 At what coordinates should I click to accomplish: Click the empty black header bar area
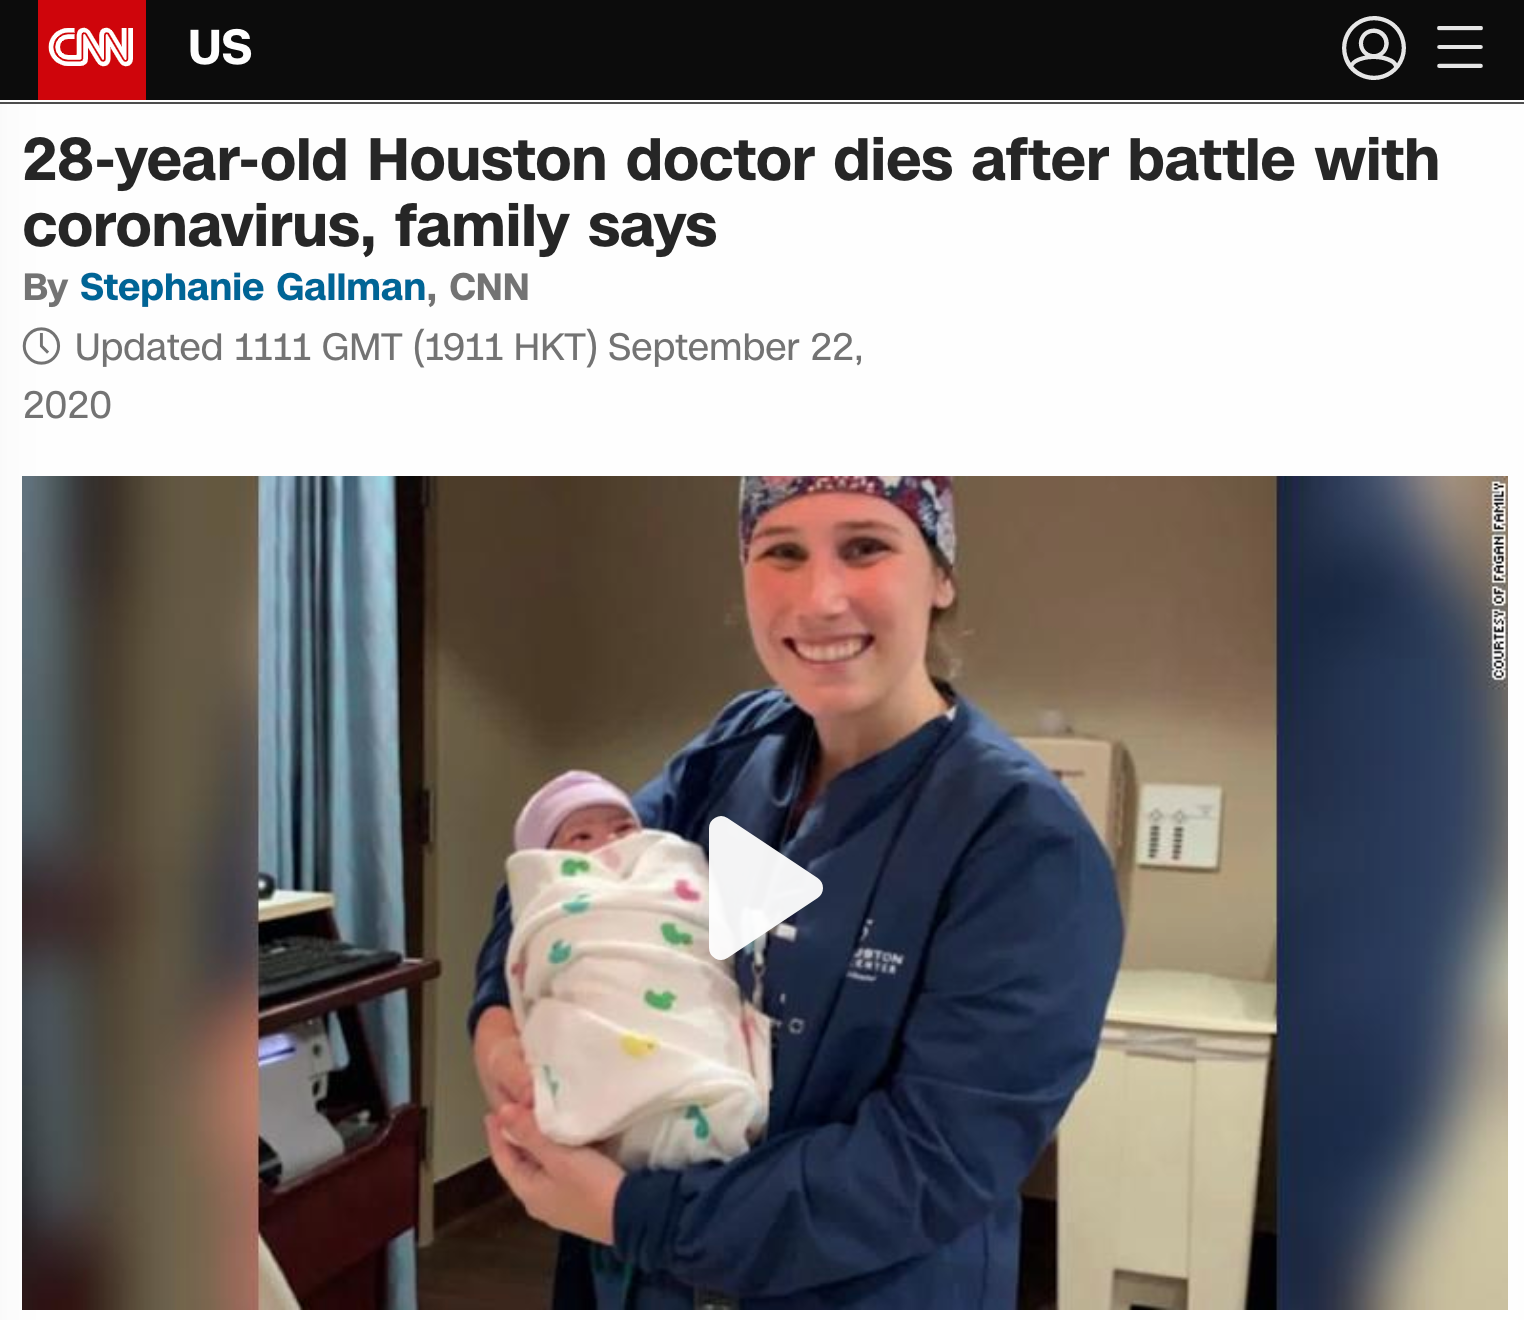(790, 49)
